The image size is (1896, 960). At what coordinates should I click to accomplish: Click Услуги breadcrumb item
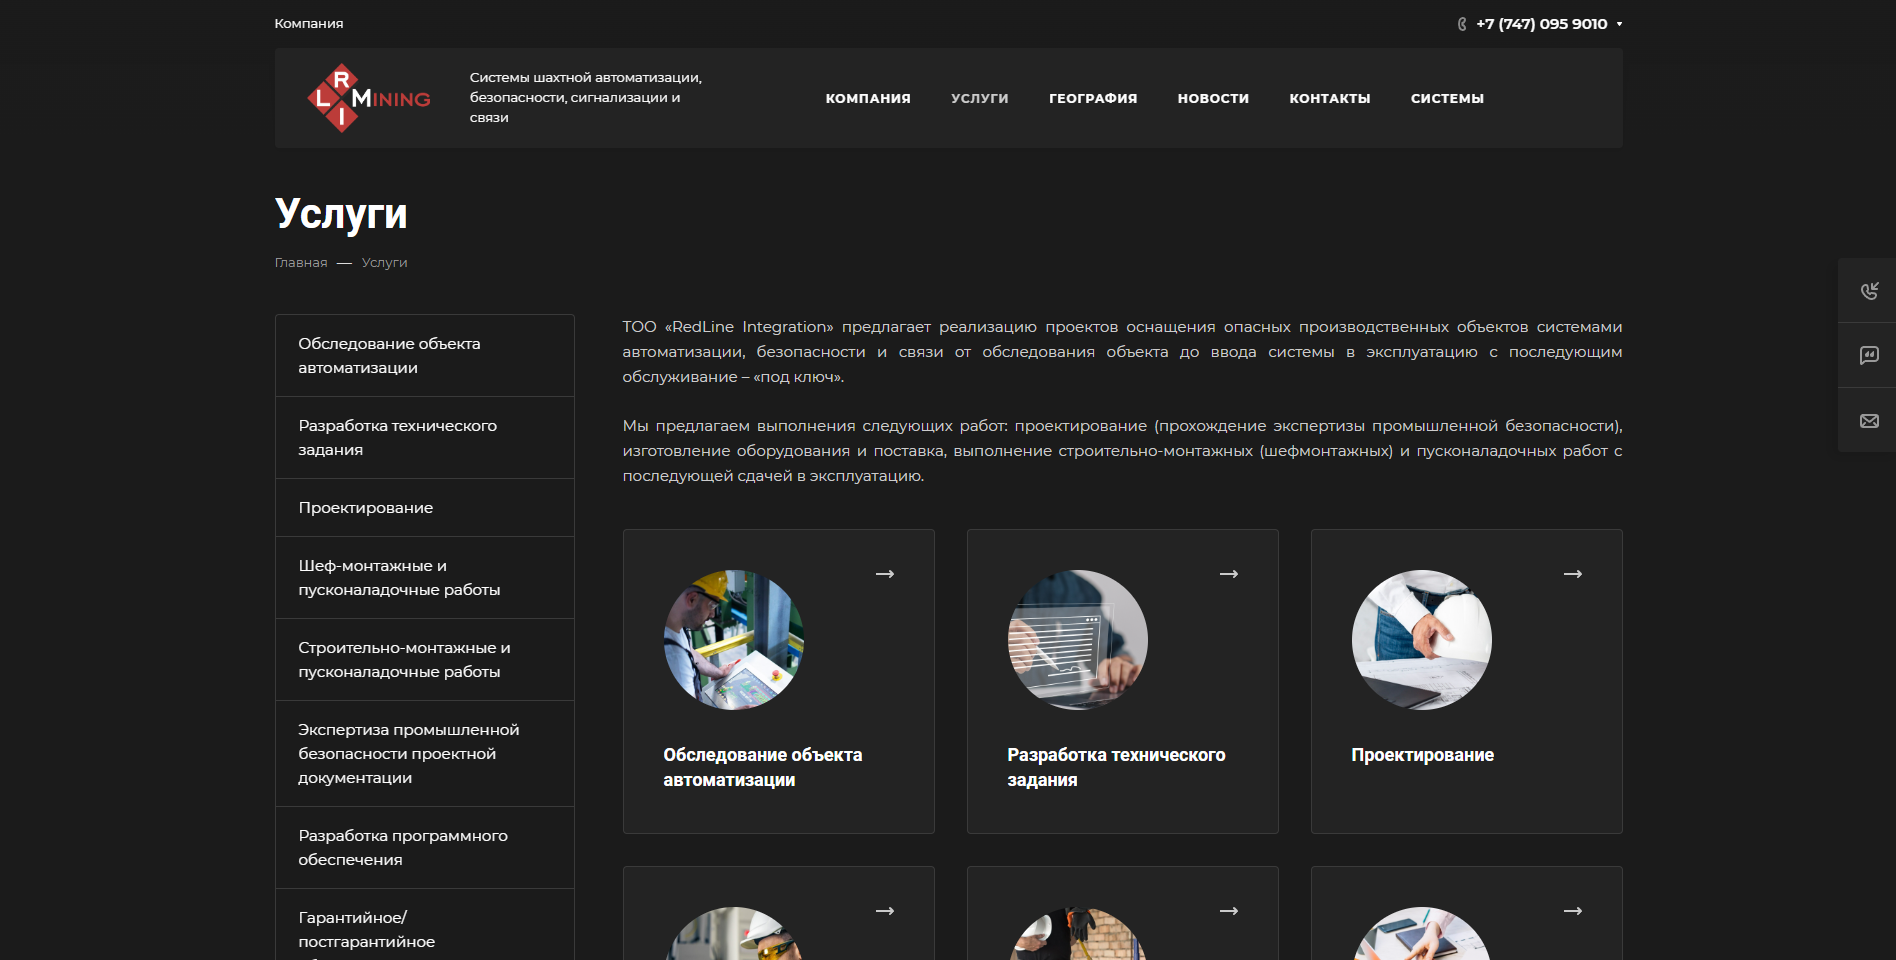[x=385, y=263]
